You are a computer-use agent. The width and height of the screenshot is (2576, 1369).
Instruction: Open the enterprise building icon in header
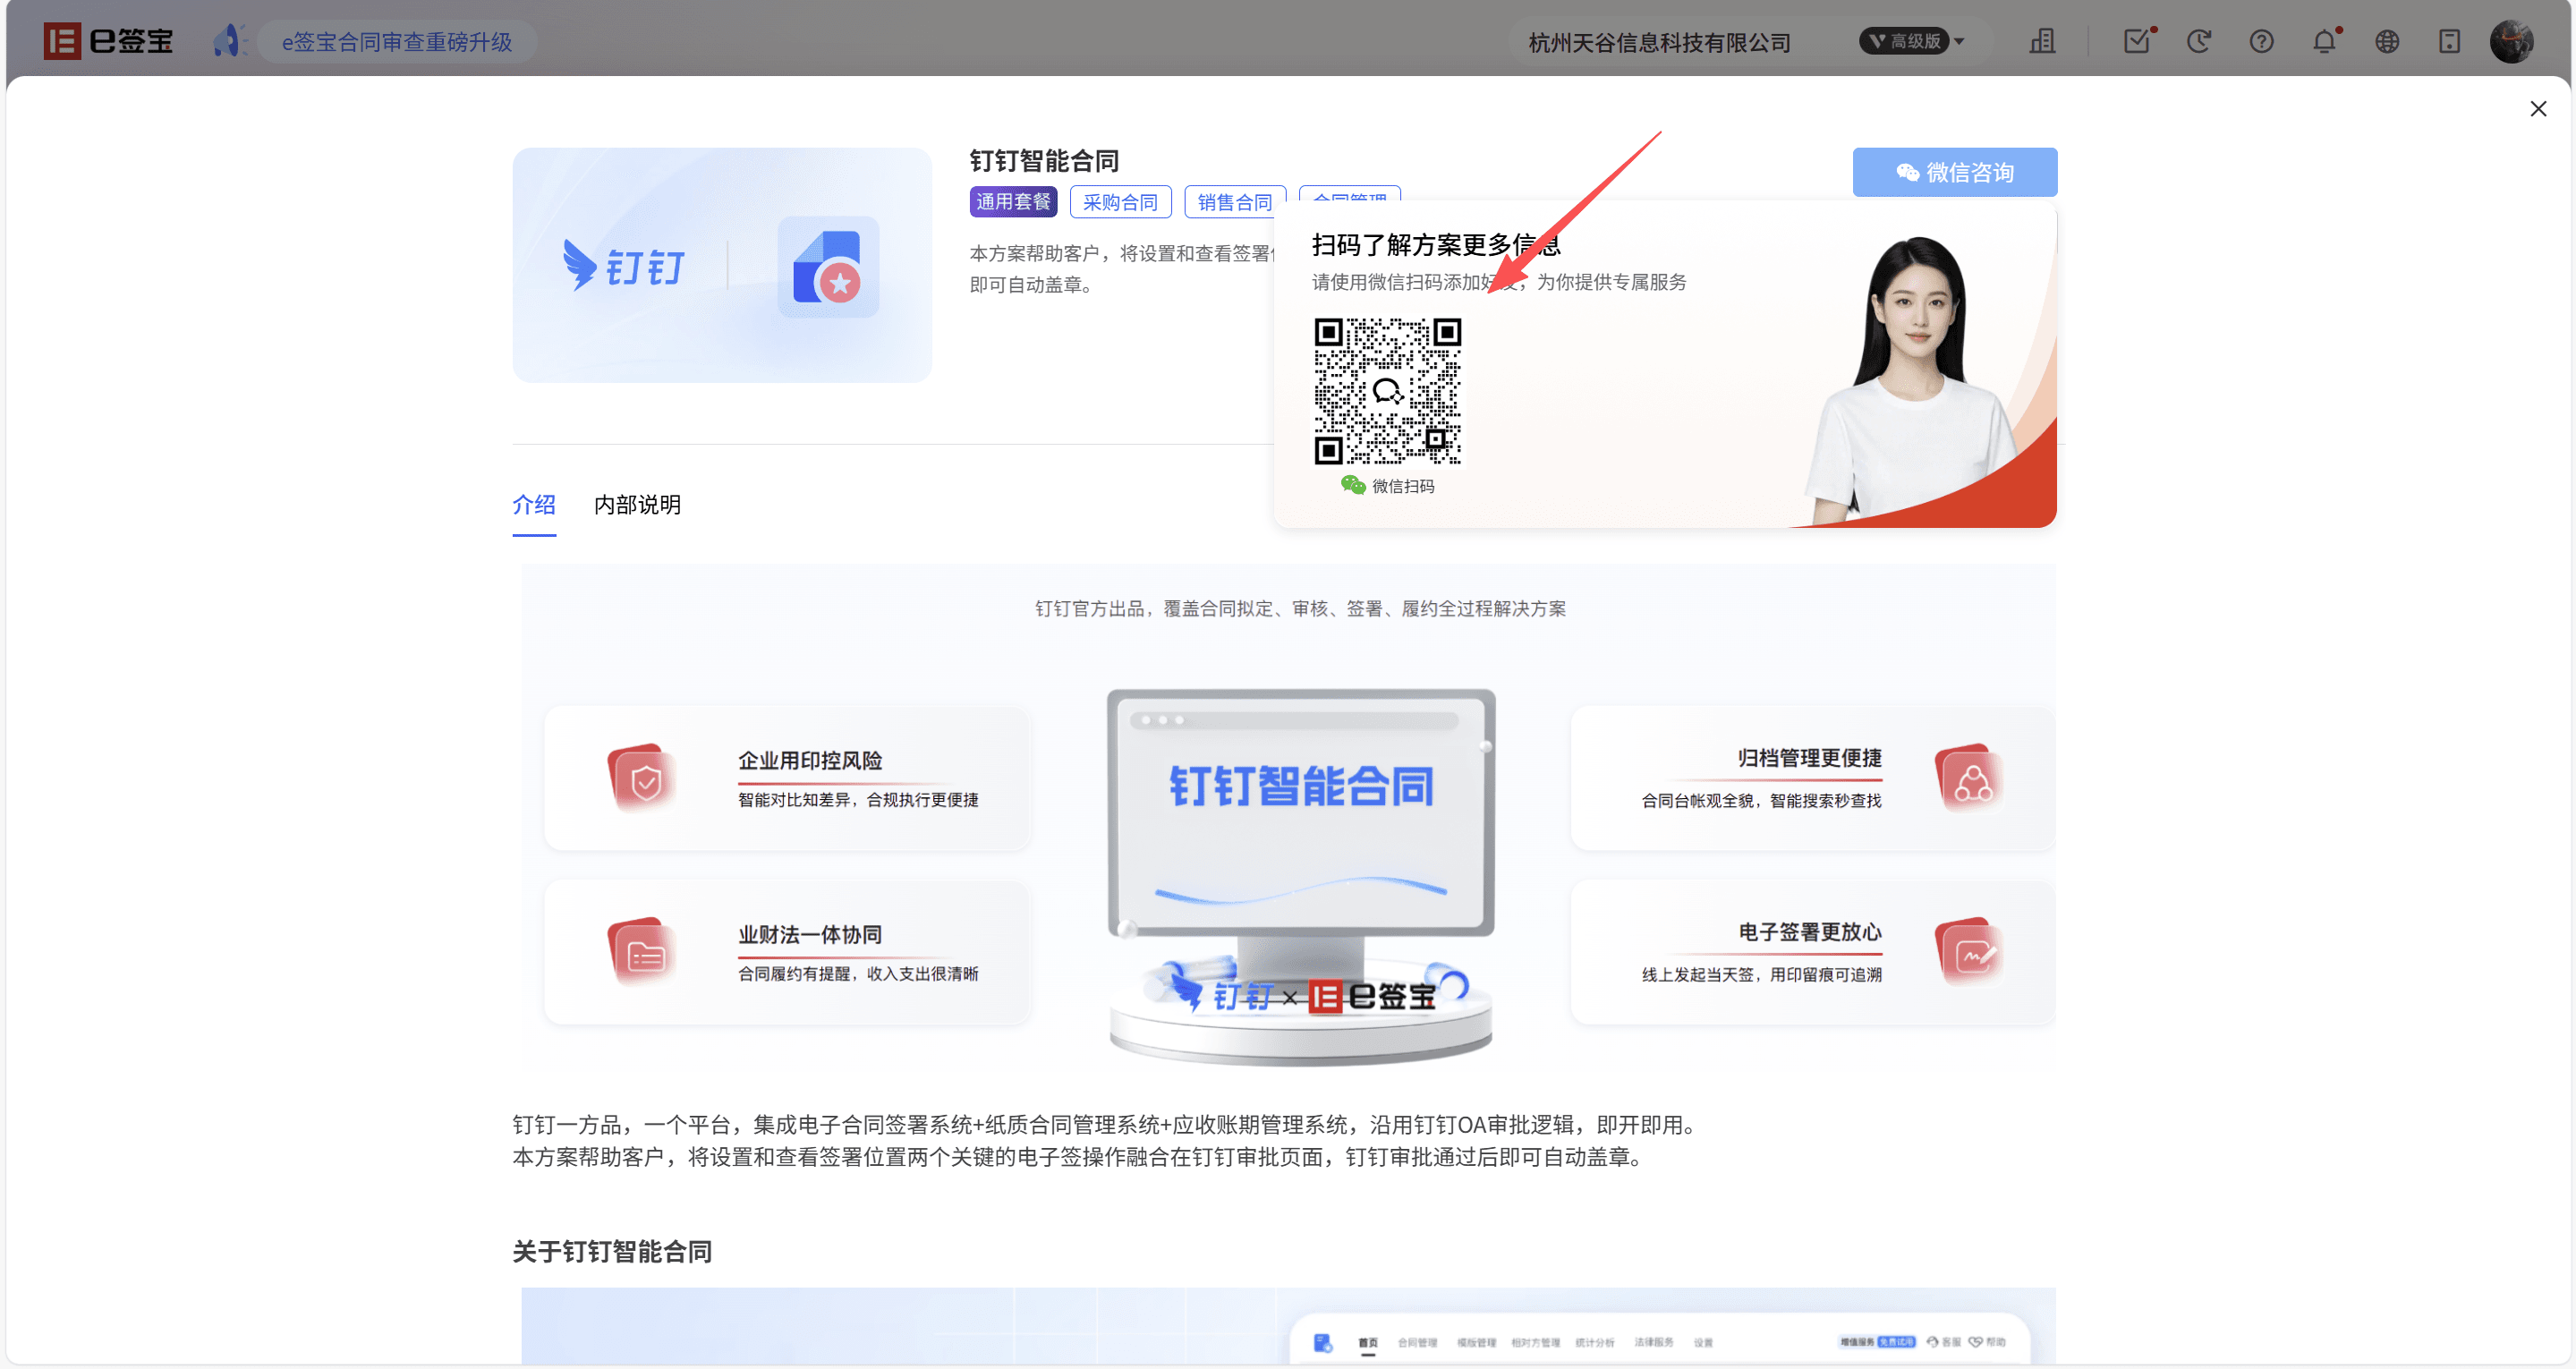(x=2042, y=41)
